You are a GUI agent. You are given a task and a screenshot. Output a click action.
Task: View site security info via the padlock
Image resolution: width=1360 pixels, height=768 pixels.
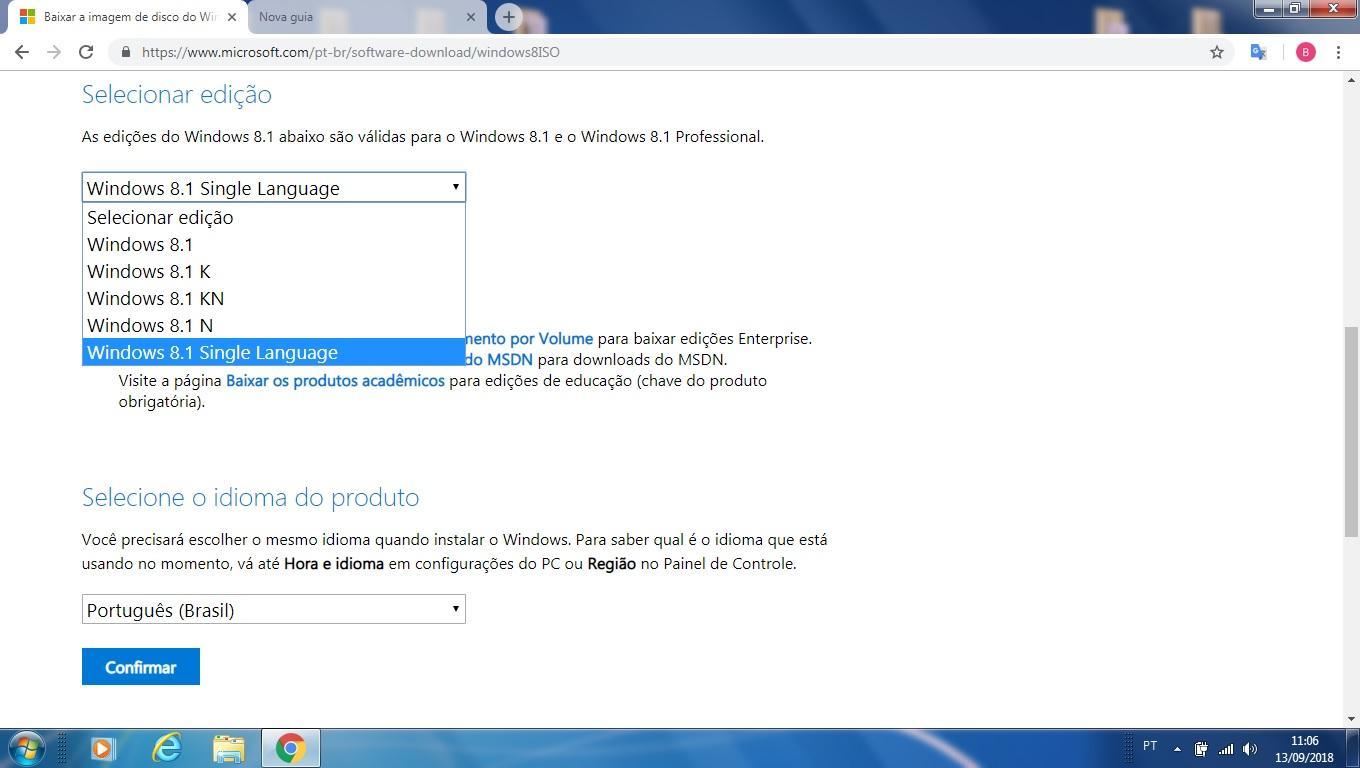pos(125,52)
